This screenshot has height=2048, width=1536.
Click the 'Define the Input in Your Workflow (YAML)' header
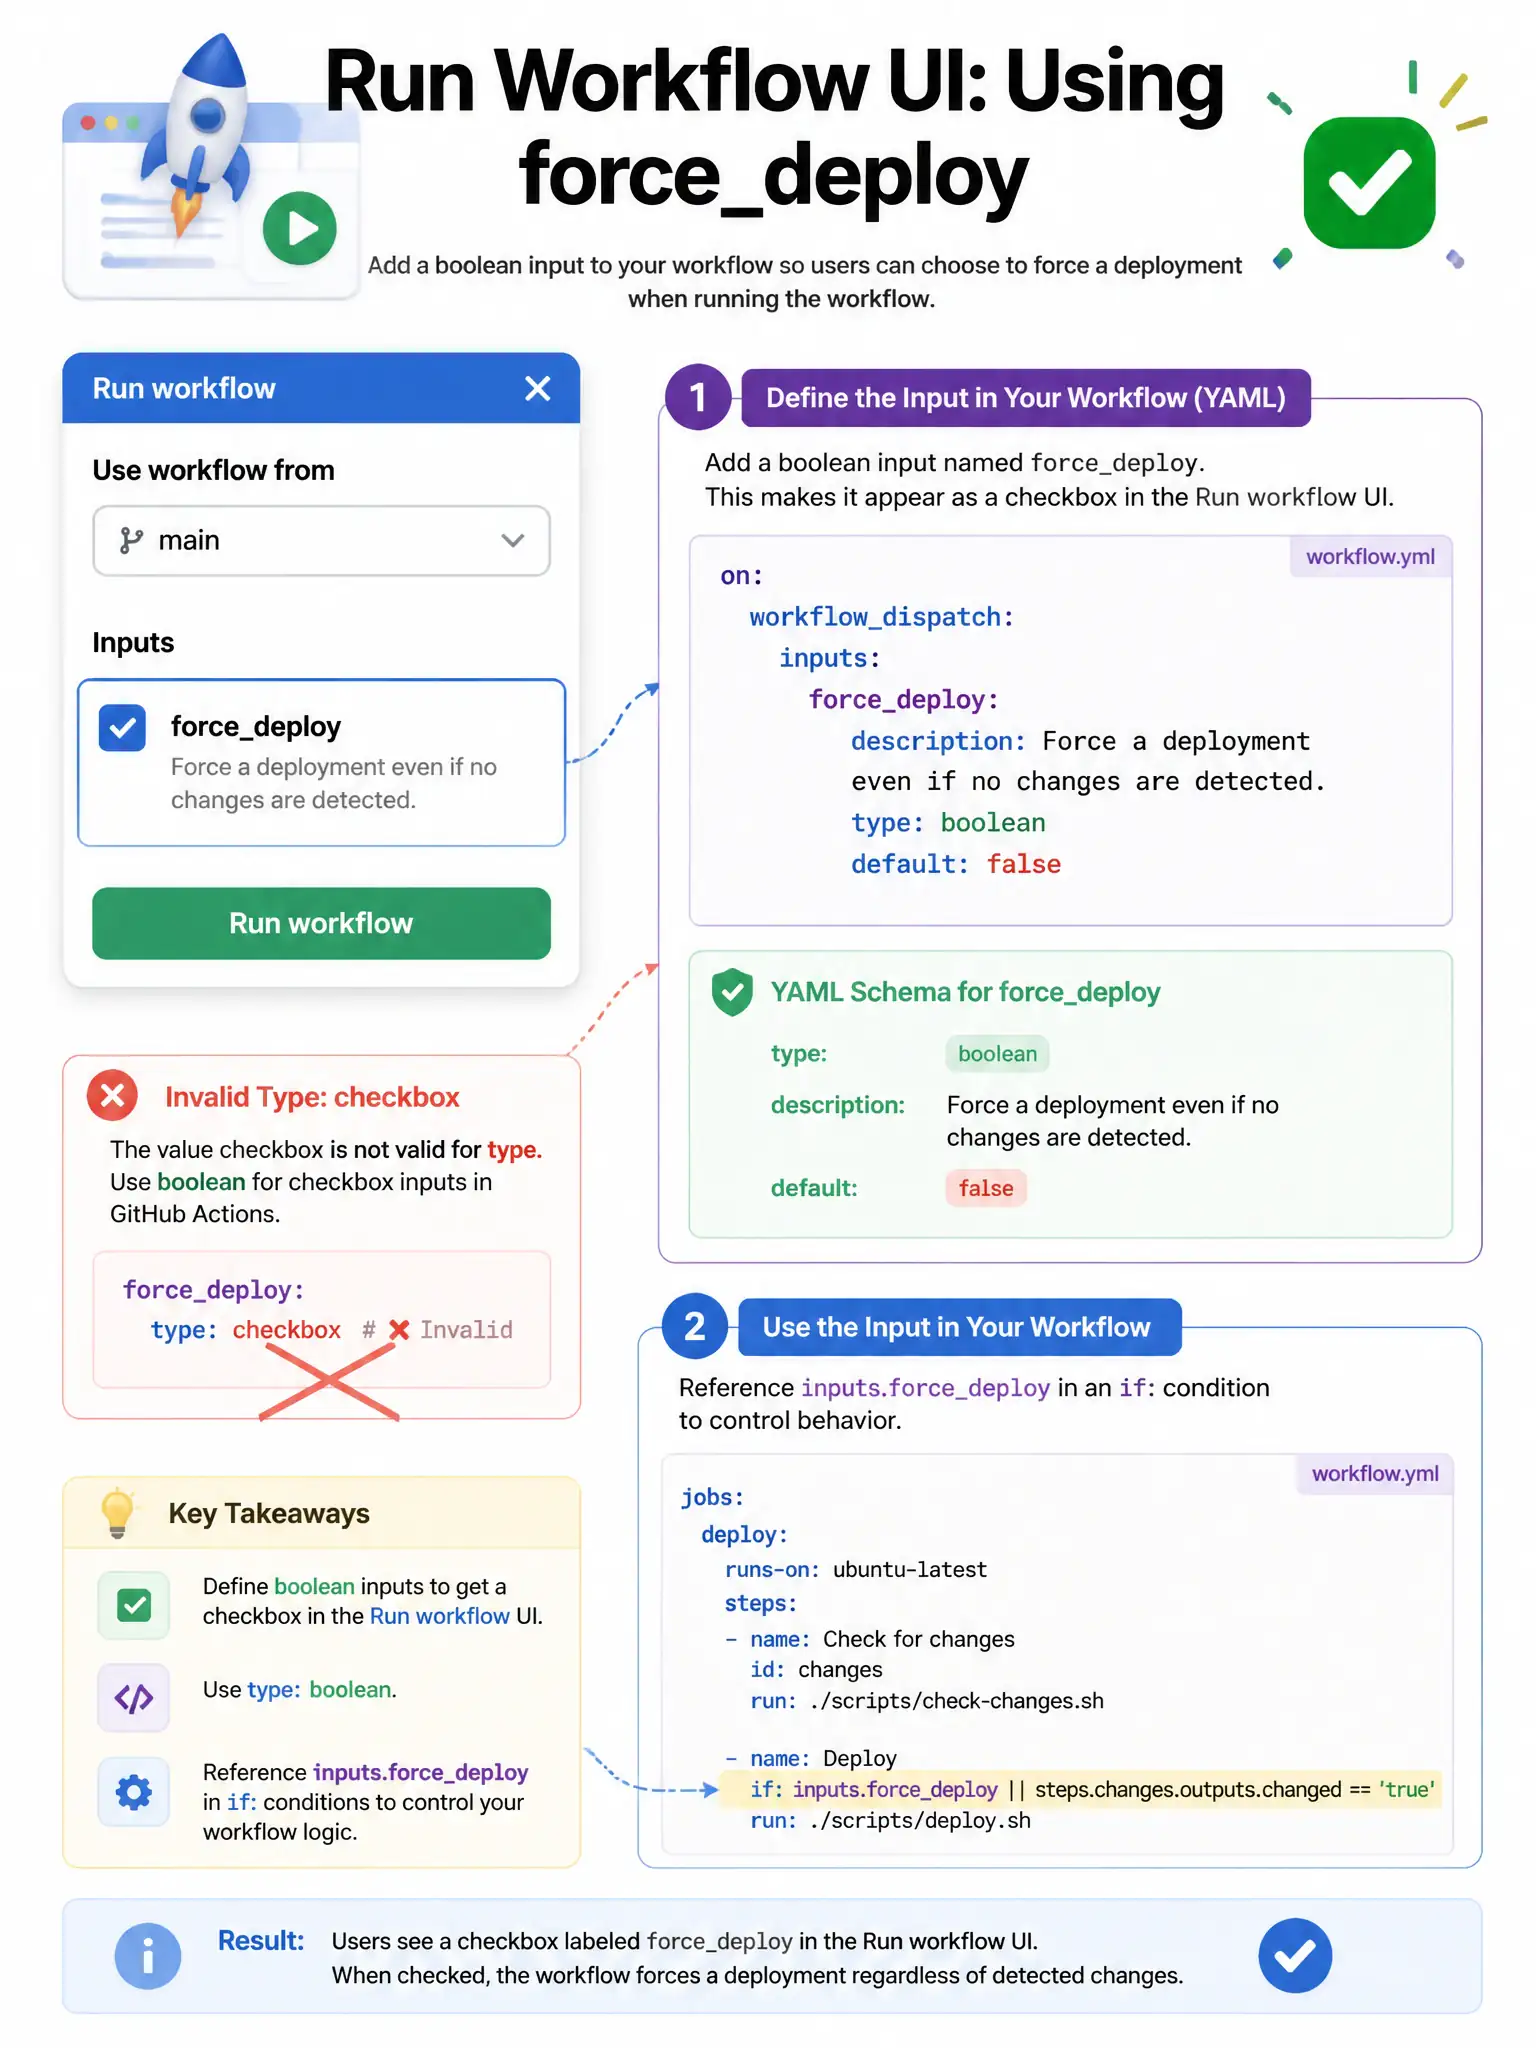(x=1026, y=398)
